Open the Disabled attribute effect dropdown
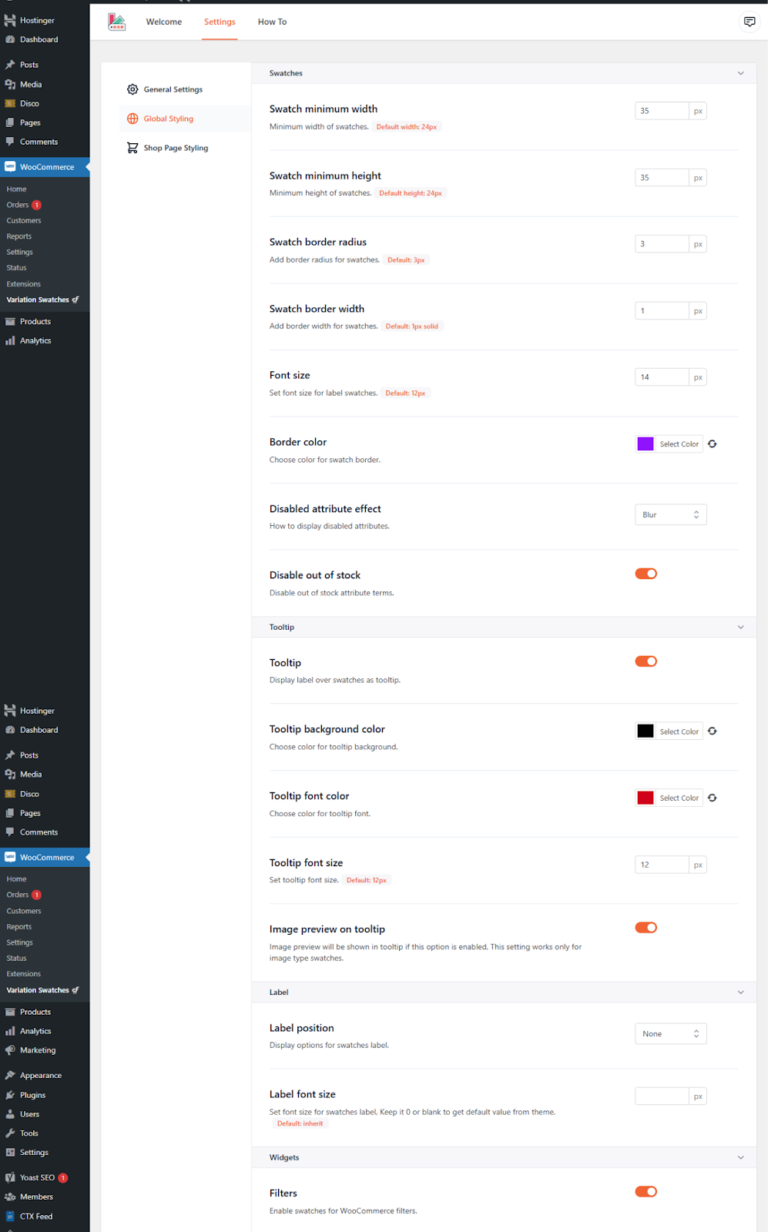 pos(670,514)
